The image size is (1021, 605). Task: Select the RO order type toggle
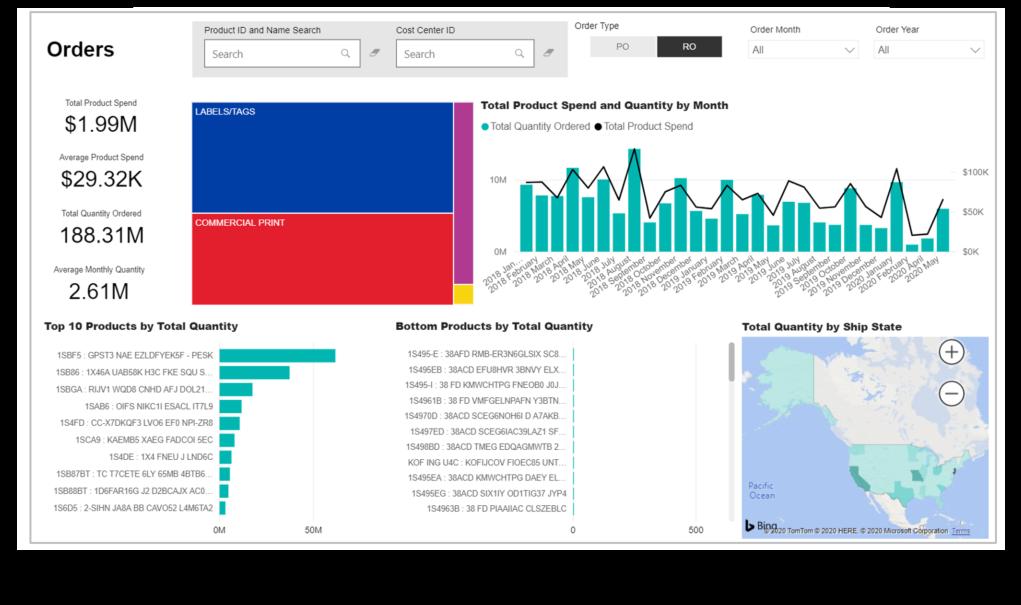point(689,47)
